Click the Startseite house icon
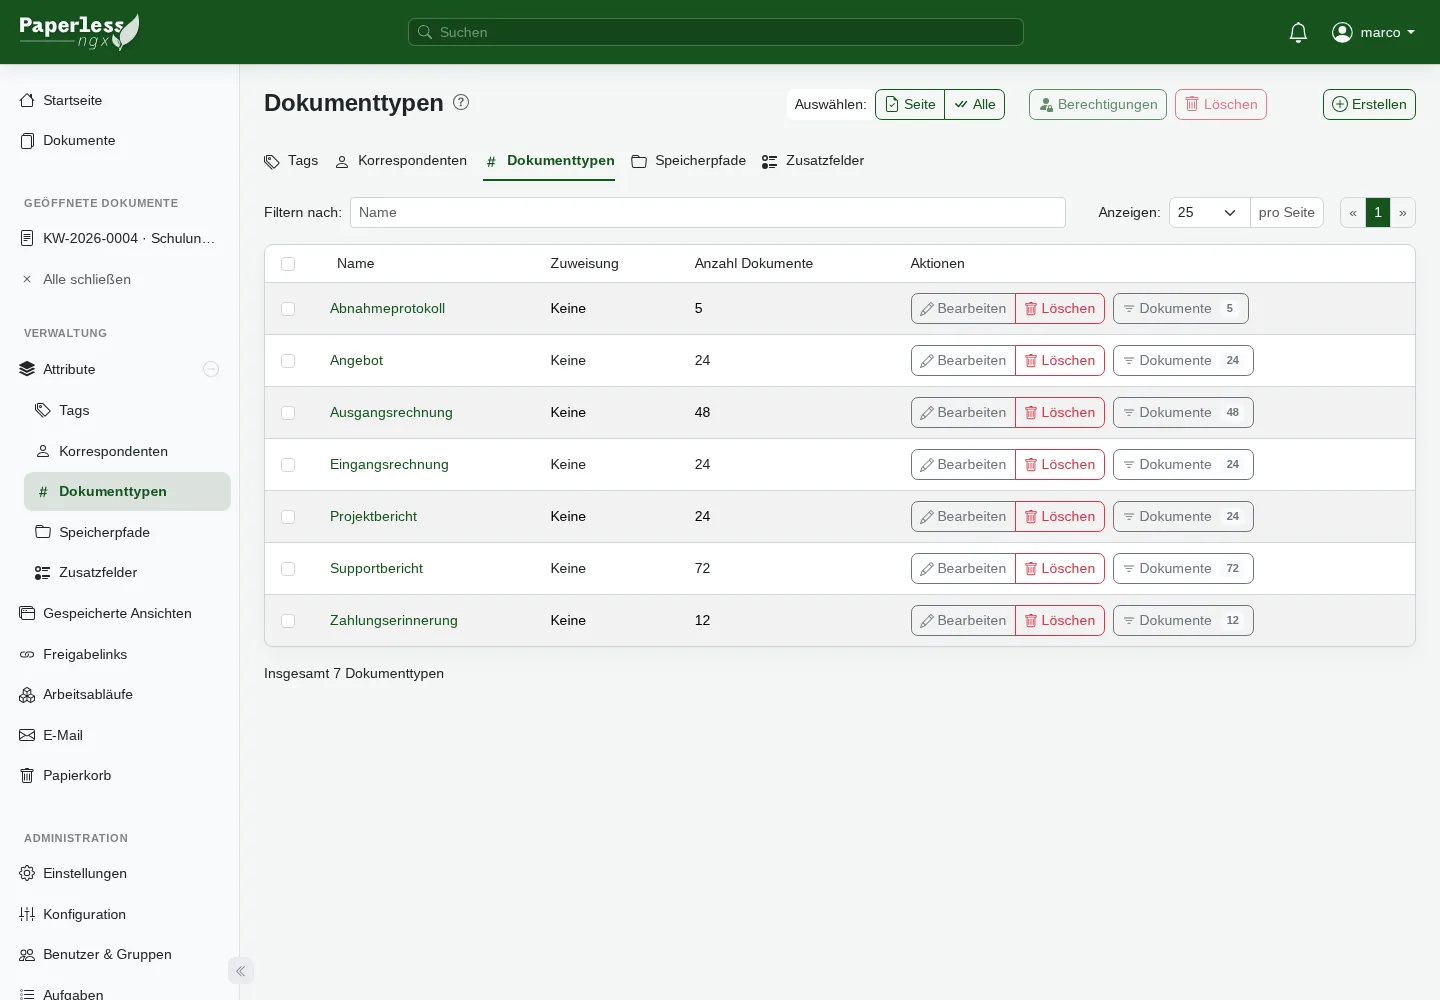Viewport: 1440px width, 1000px height. (27, 100)
